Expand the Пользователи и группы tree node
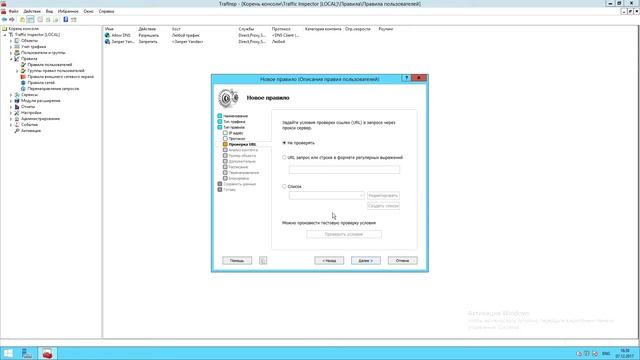Viewport: 640px width, 360px height. coord(11,53)
